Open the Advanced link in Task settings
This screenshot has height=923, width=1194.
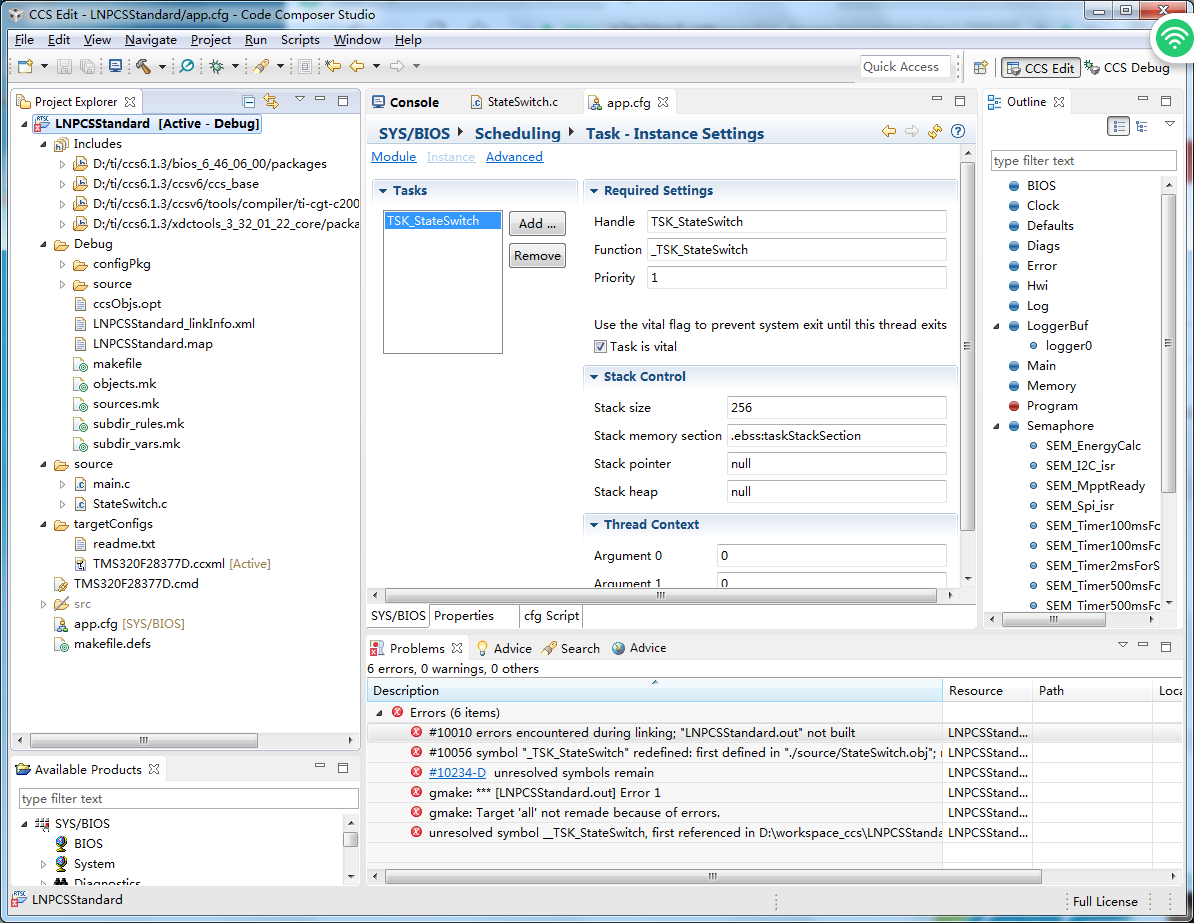[x=514, y=157]
